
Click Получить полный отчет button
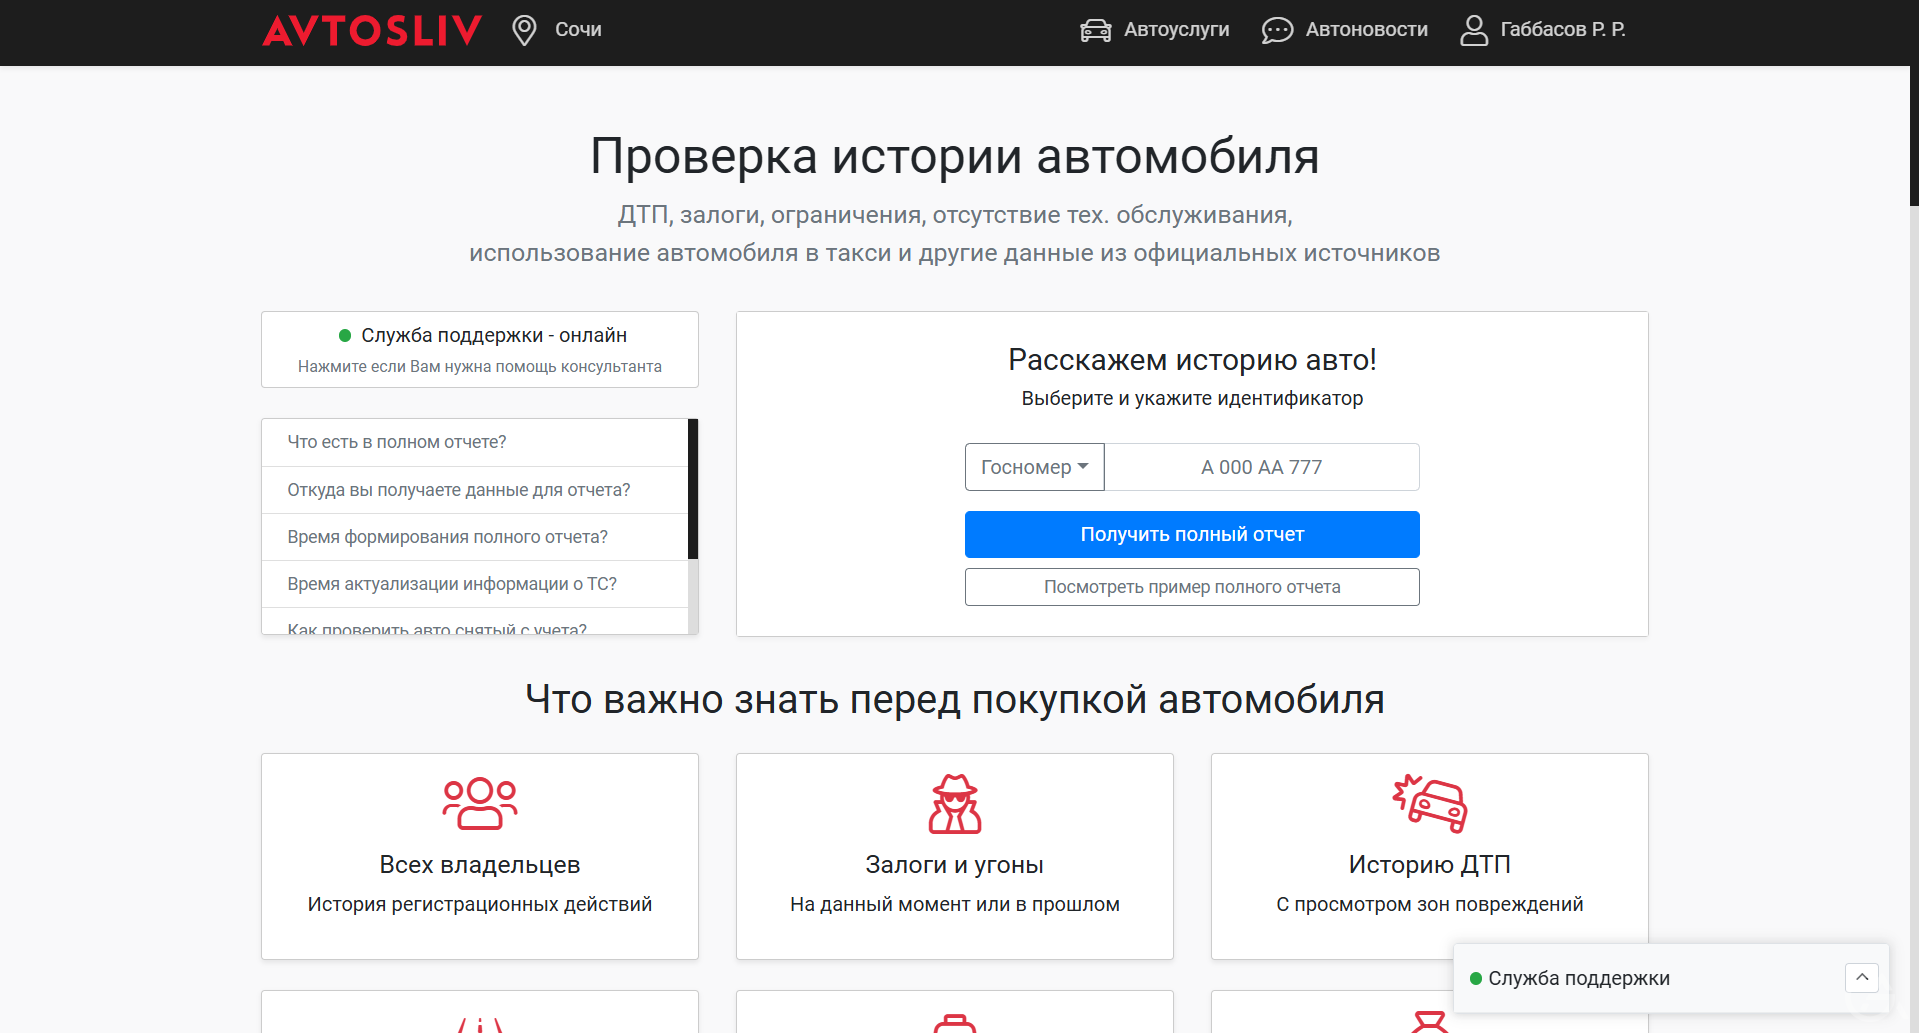click(x=1191, y=534)
